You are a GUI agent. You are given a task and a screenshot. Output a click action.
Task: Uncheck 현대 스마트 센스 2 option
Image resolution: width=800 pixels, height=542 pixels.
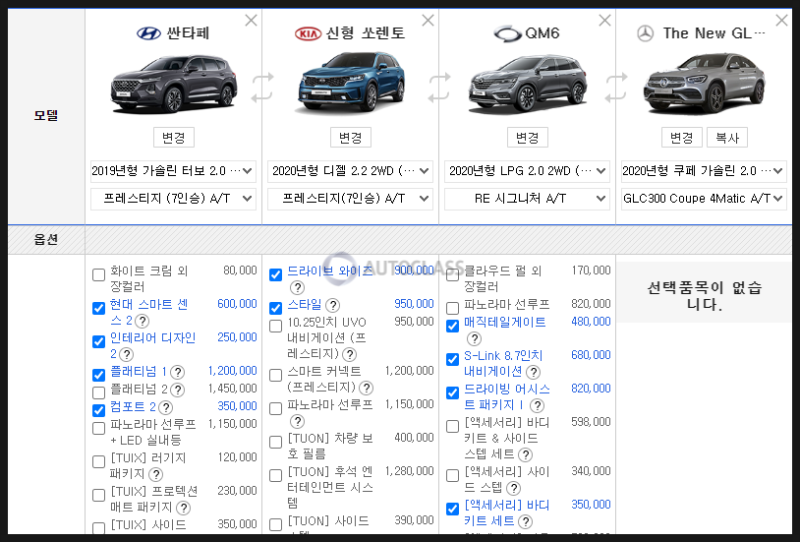pos(98,308)
